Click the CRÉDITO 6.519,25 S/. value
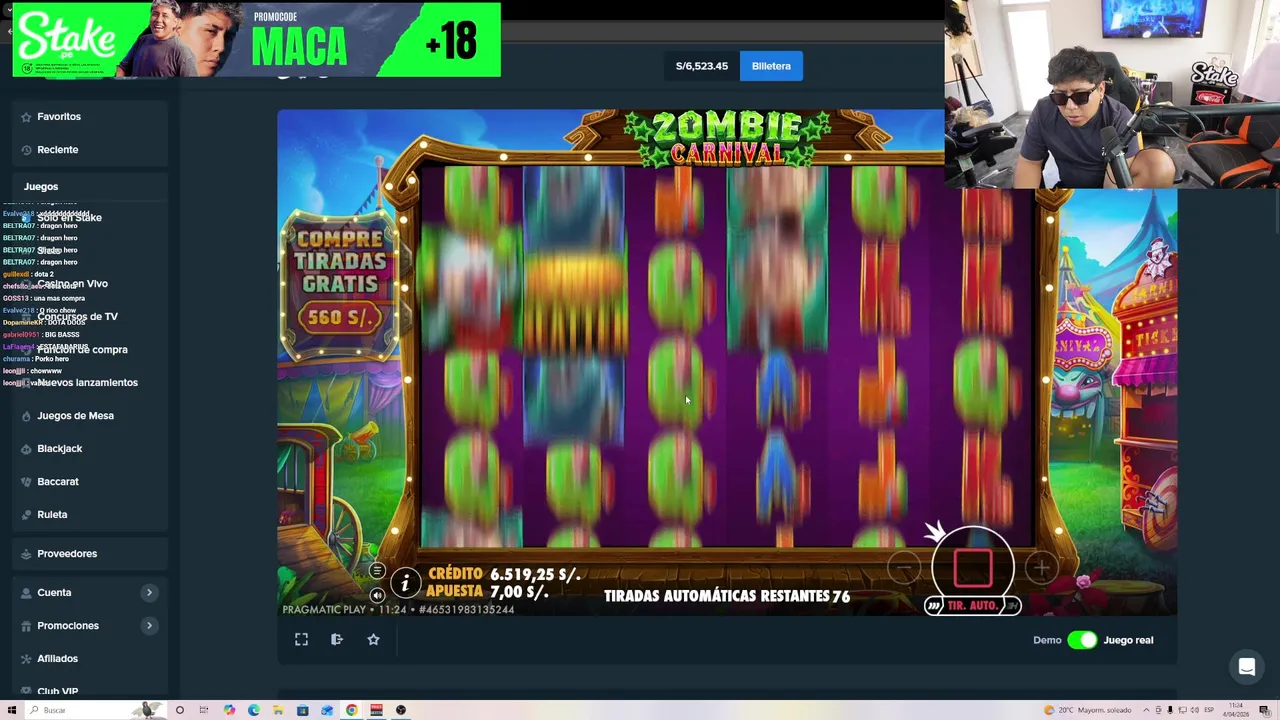The image size is (1280, 720). click(535, 575)
